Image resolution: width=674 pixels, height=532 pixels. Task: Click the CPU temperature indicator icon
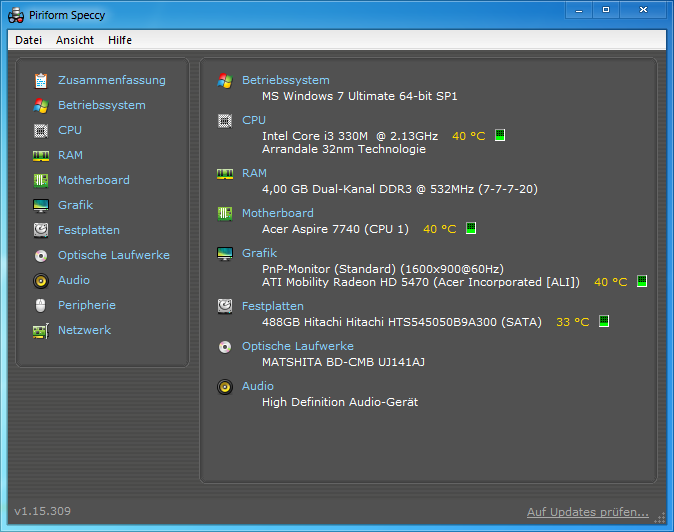pyautogui.click(x=500, y=135)
